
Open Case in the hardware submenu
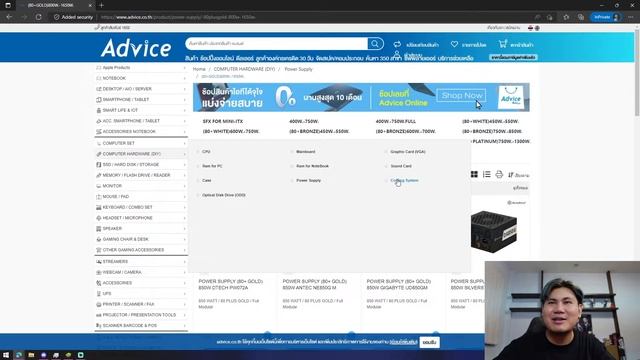207,180
